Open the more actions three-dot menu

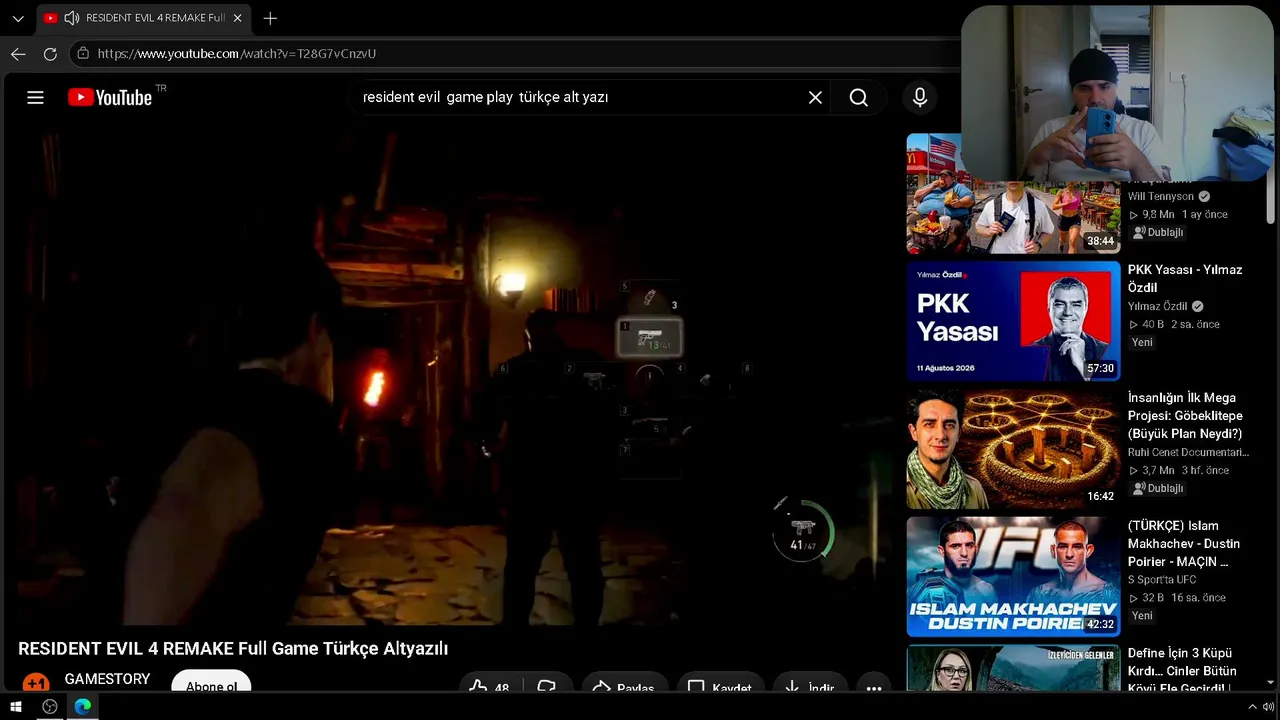[x=874, y=687]
